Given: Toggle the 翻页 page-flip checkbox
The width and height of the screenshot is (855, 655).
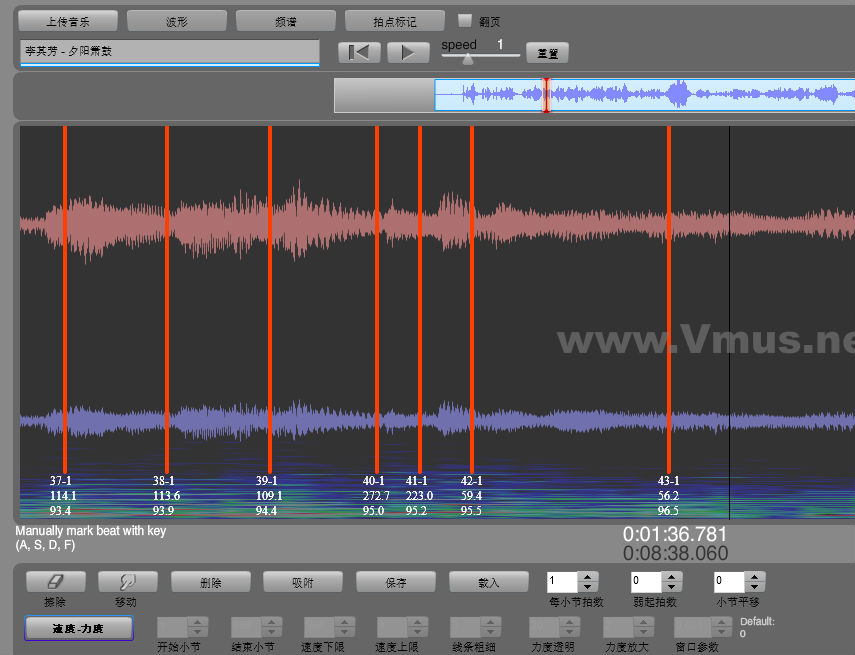Looking at the screenshot, I should click(464, 20).
